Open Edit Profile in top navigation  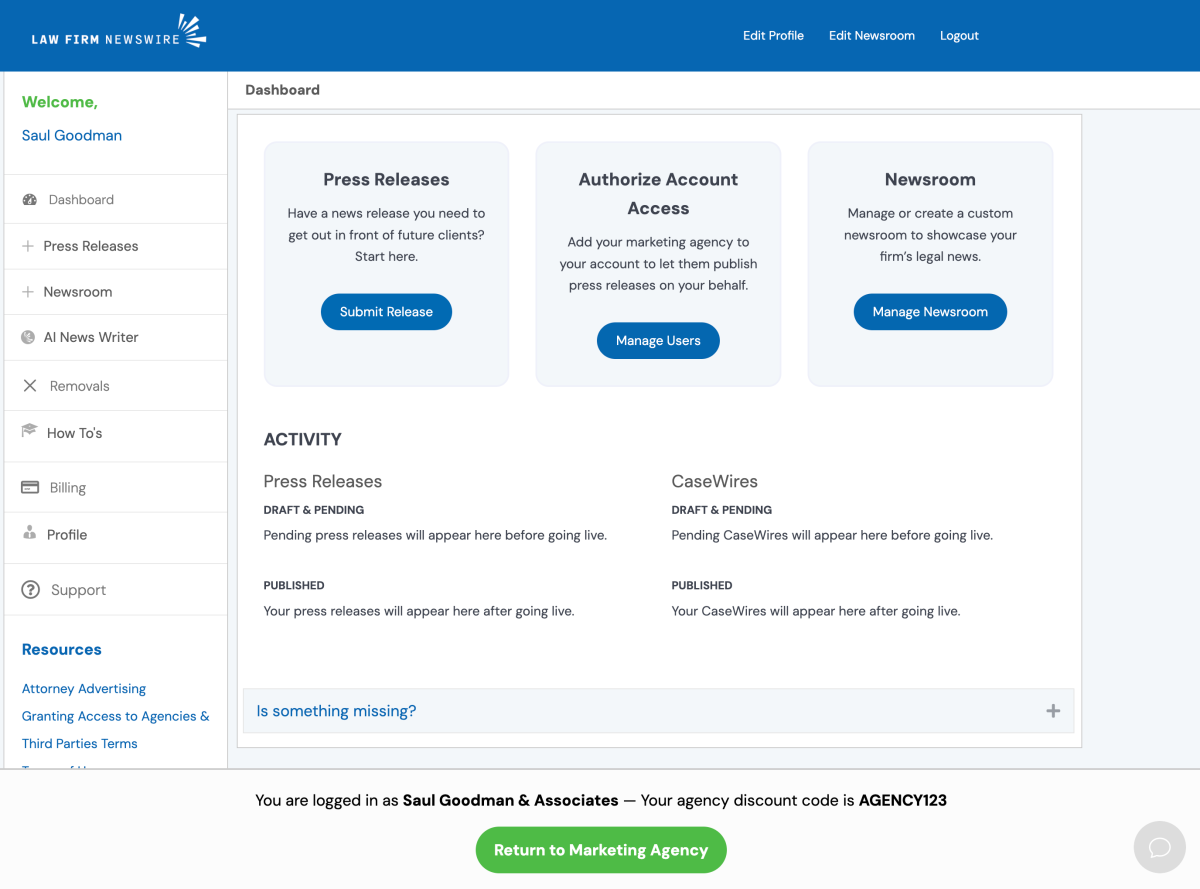pos(773,36)
